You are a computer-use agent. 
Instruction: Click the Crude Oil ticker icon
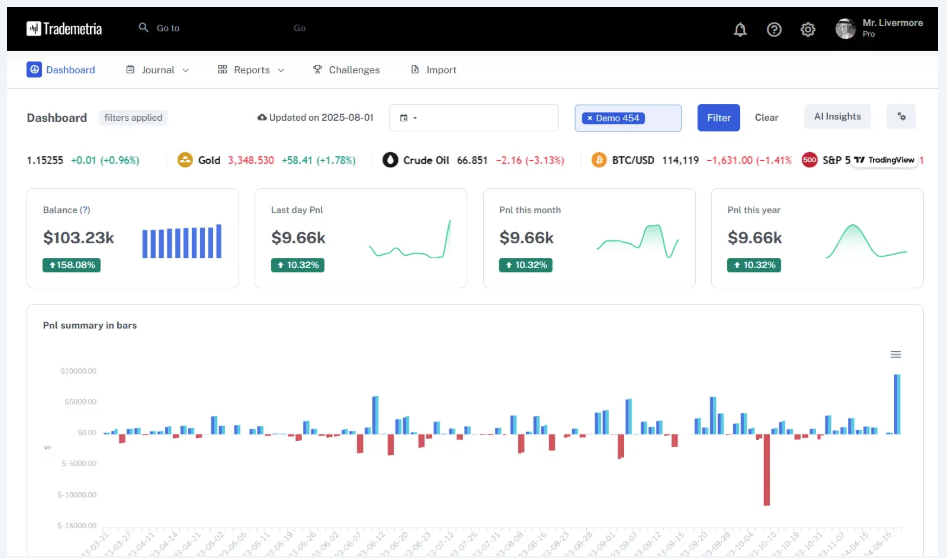point(390,160)
